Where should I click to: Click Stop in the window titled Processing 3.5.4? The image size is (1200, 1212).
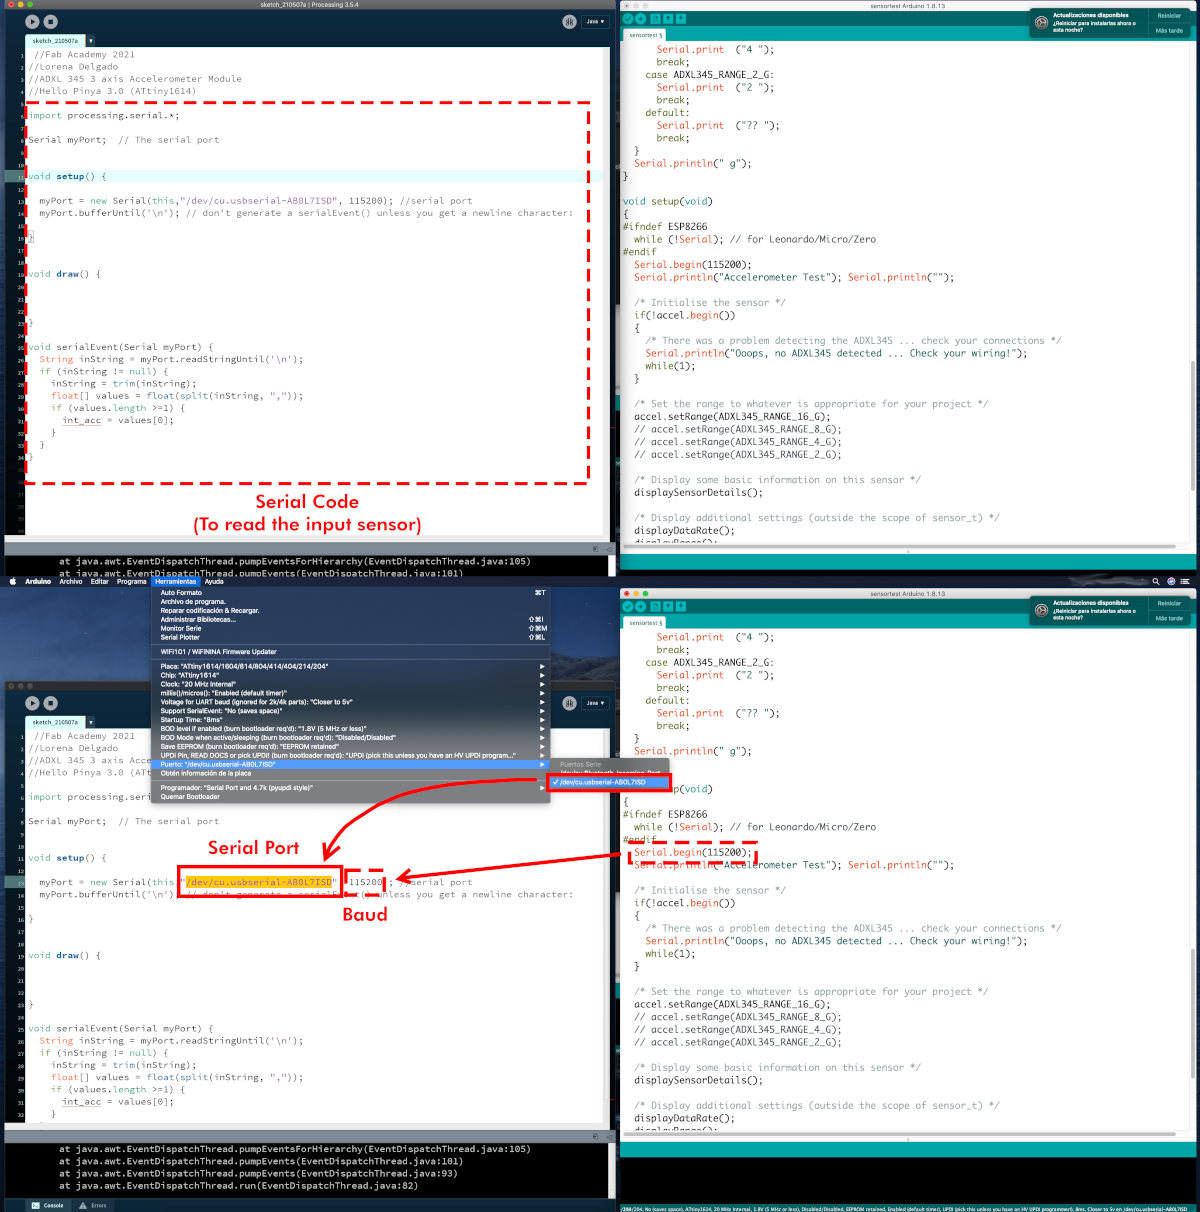[51, 21]
